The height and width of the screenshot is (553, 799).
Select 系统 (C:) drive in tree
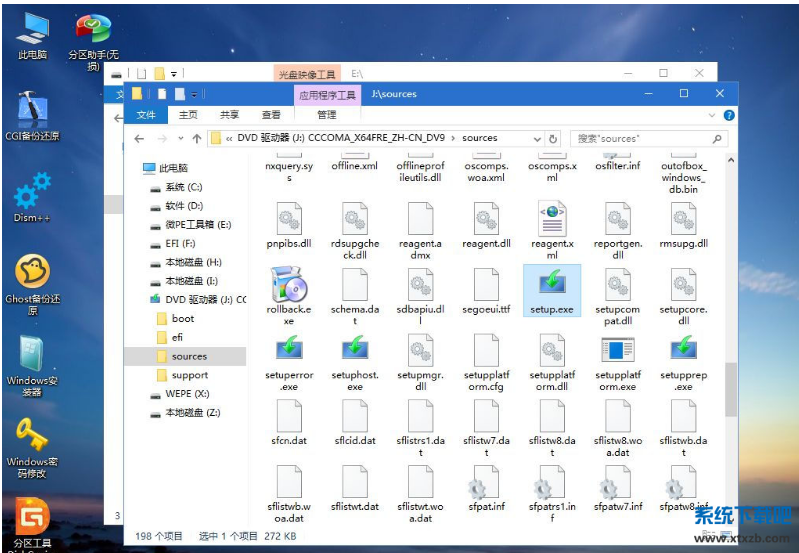click(177, 188)
